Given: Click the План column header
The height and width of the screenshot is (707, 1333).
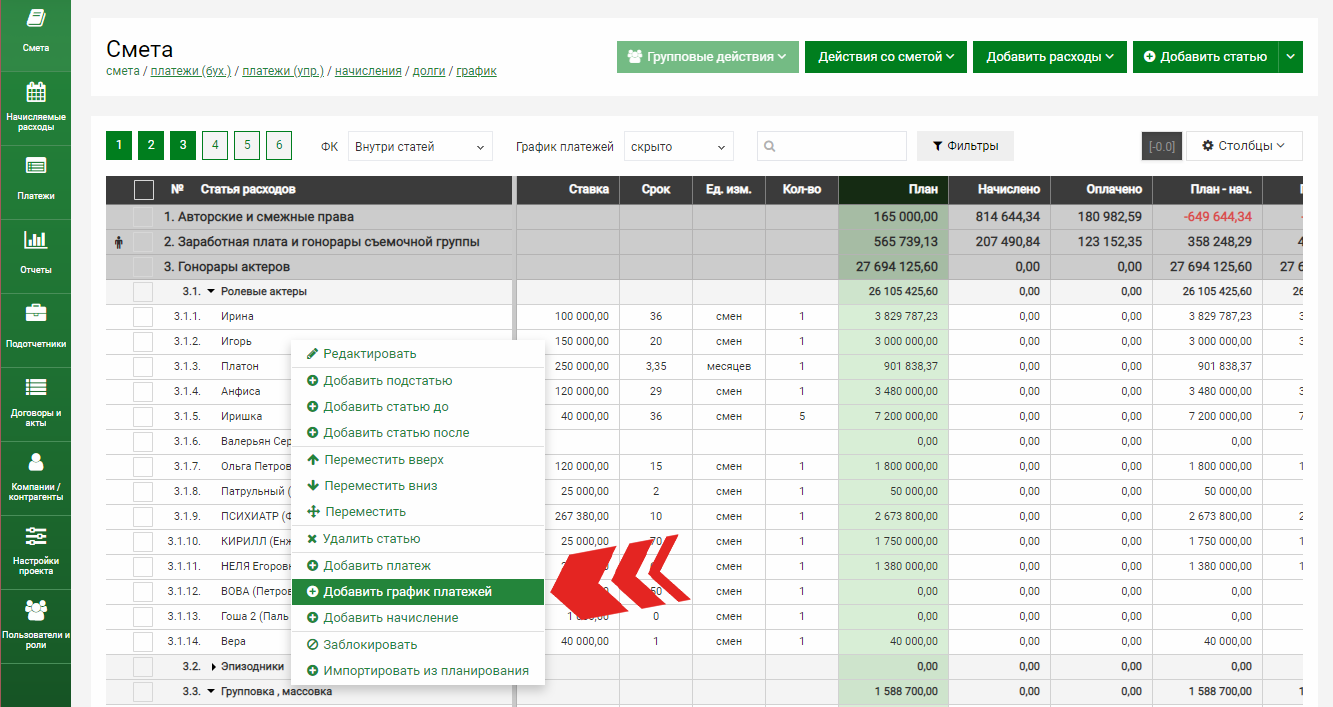Looking at the screenshot, I should 893,190.
